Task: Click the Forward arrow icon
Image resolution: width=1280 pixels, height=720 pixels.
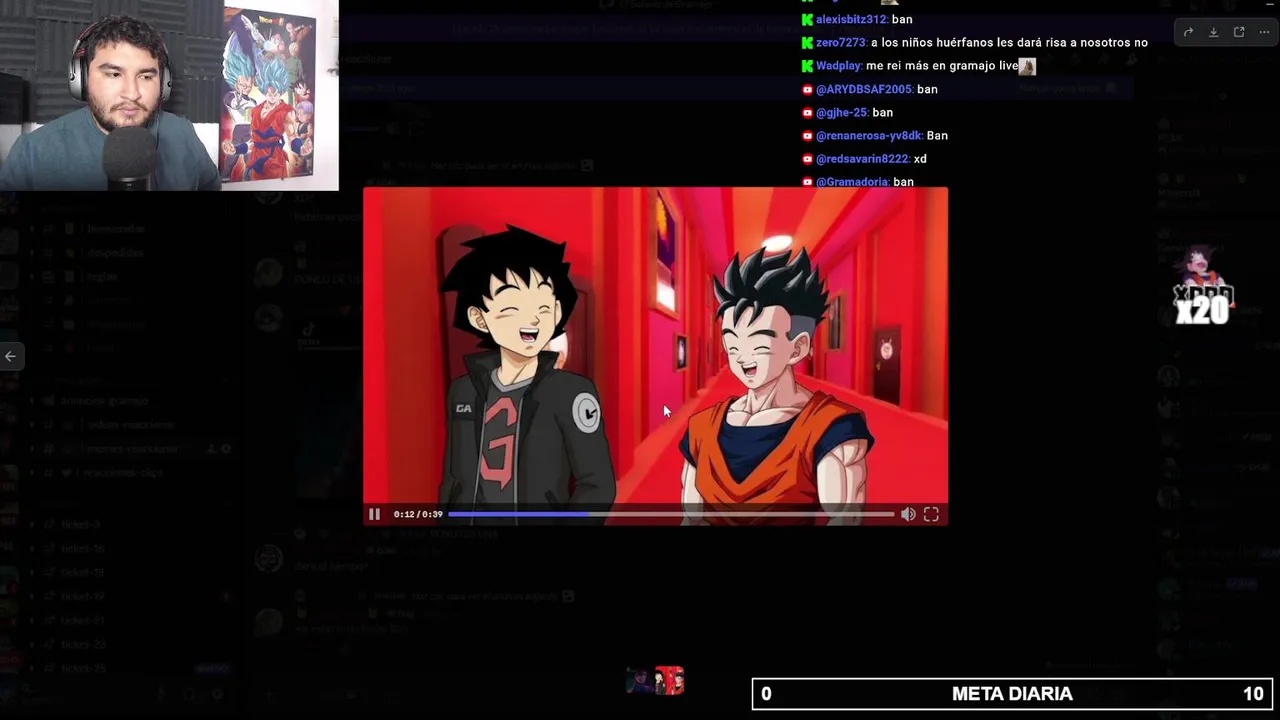Action: 1188,32
